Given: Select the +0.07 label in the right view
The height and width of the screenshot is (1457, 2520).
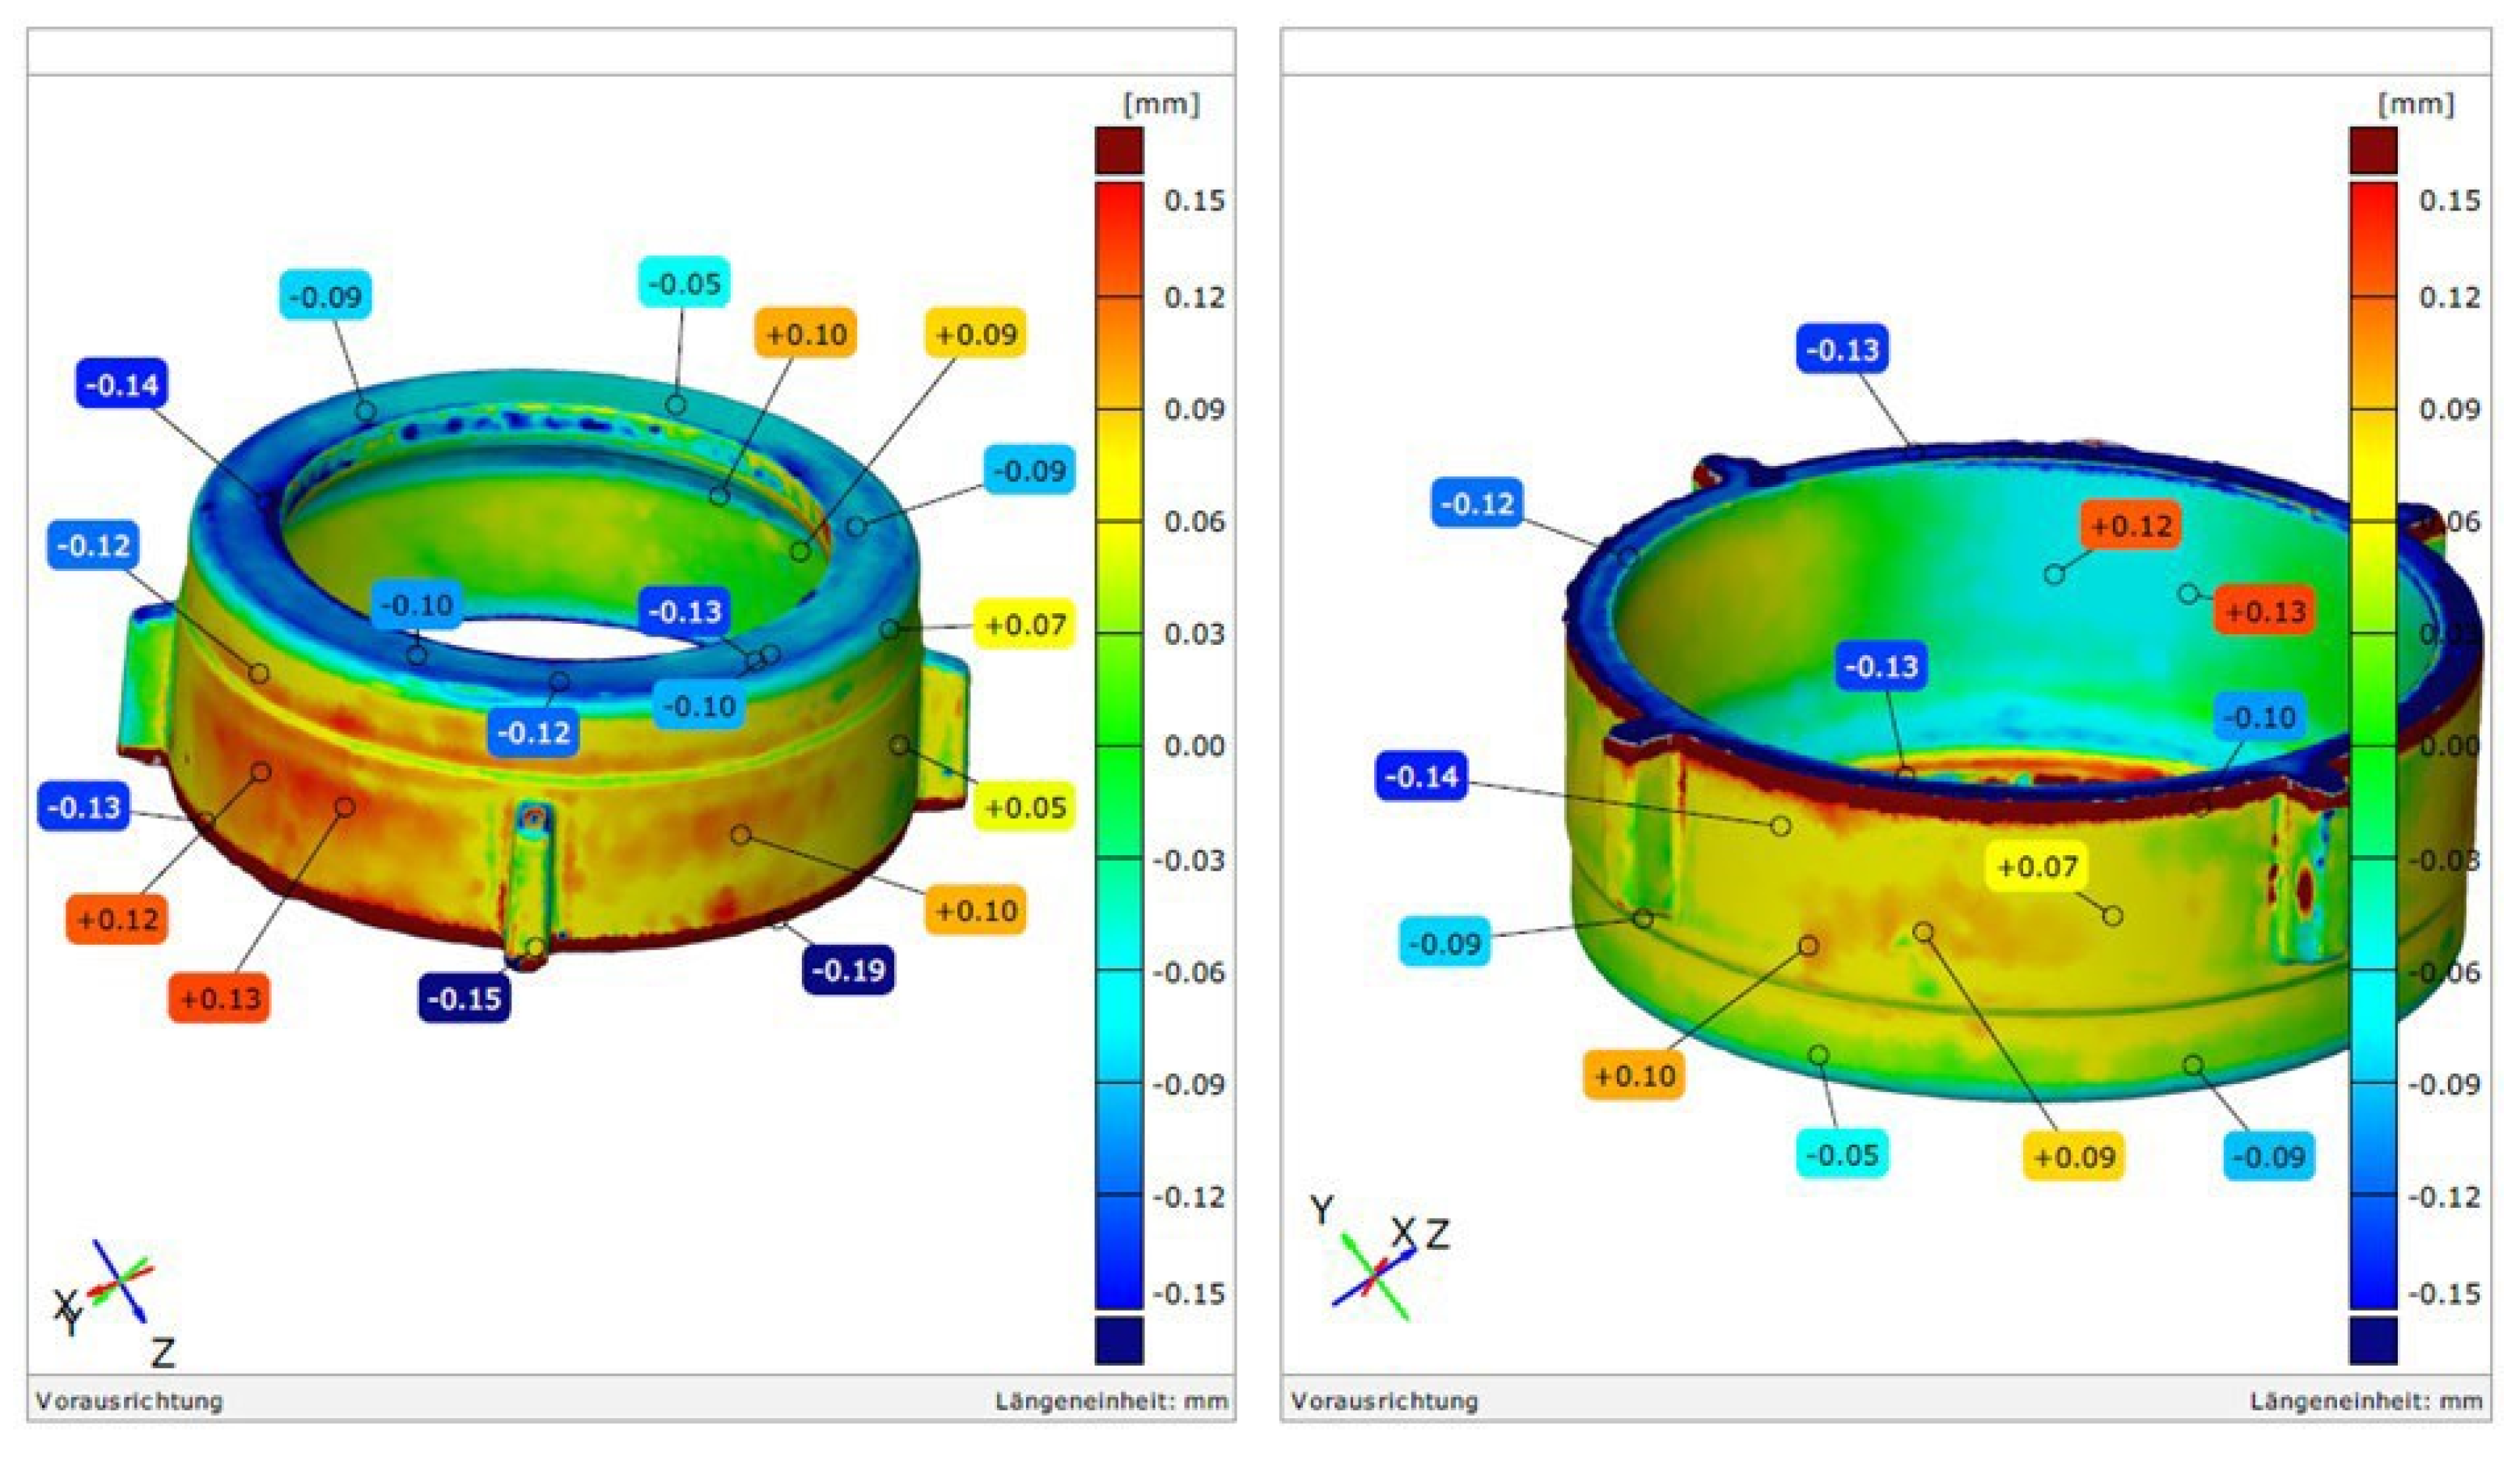Looking at the screenshot, I should 2037,866.
